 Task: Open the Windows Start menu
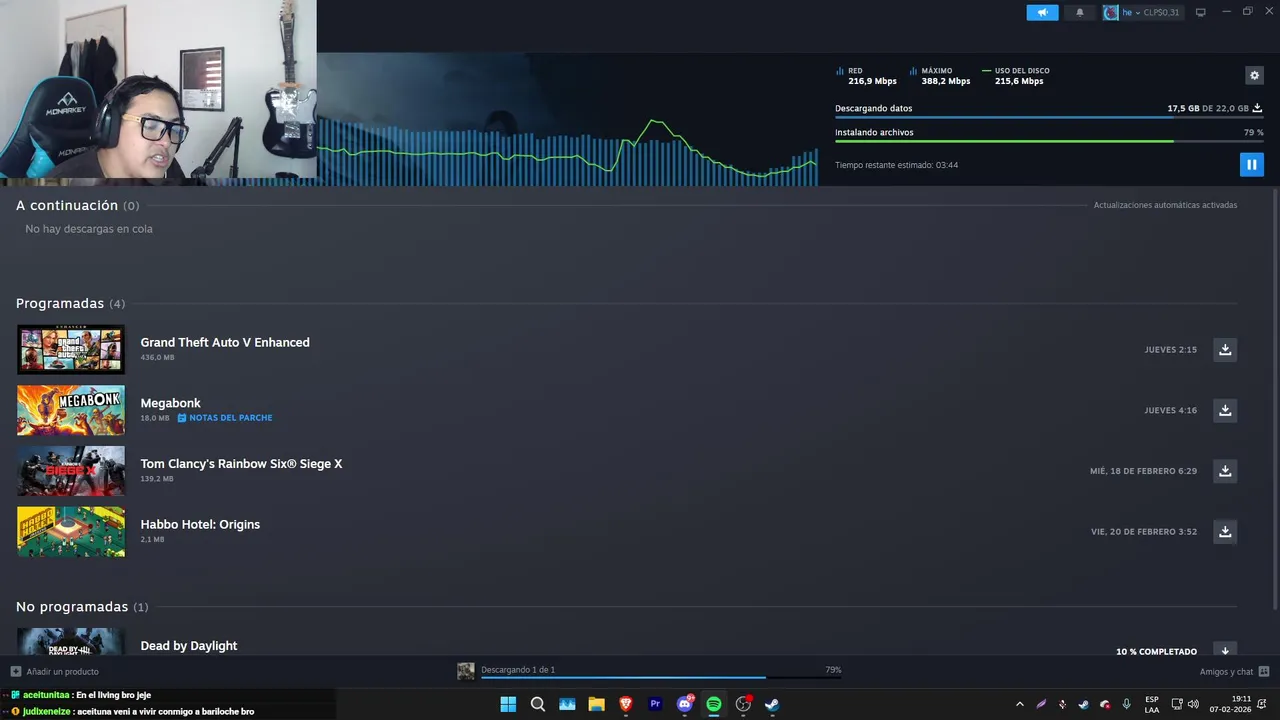point(508,704)
